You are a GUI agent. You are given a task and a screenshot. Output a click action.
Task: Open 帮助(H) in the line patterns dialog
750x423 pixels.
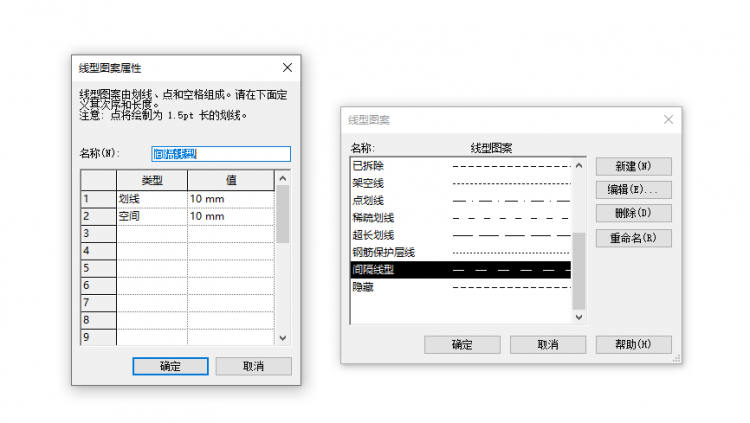(x=633, y=344)
